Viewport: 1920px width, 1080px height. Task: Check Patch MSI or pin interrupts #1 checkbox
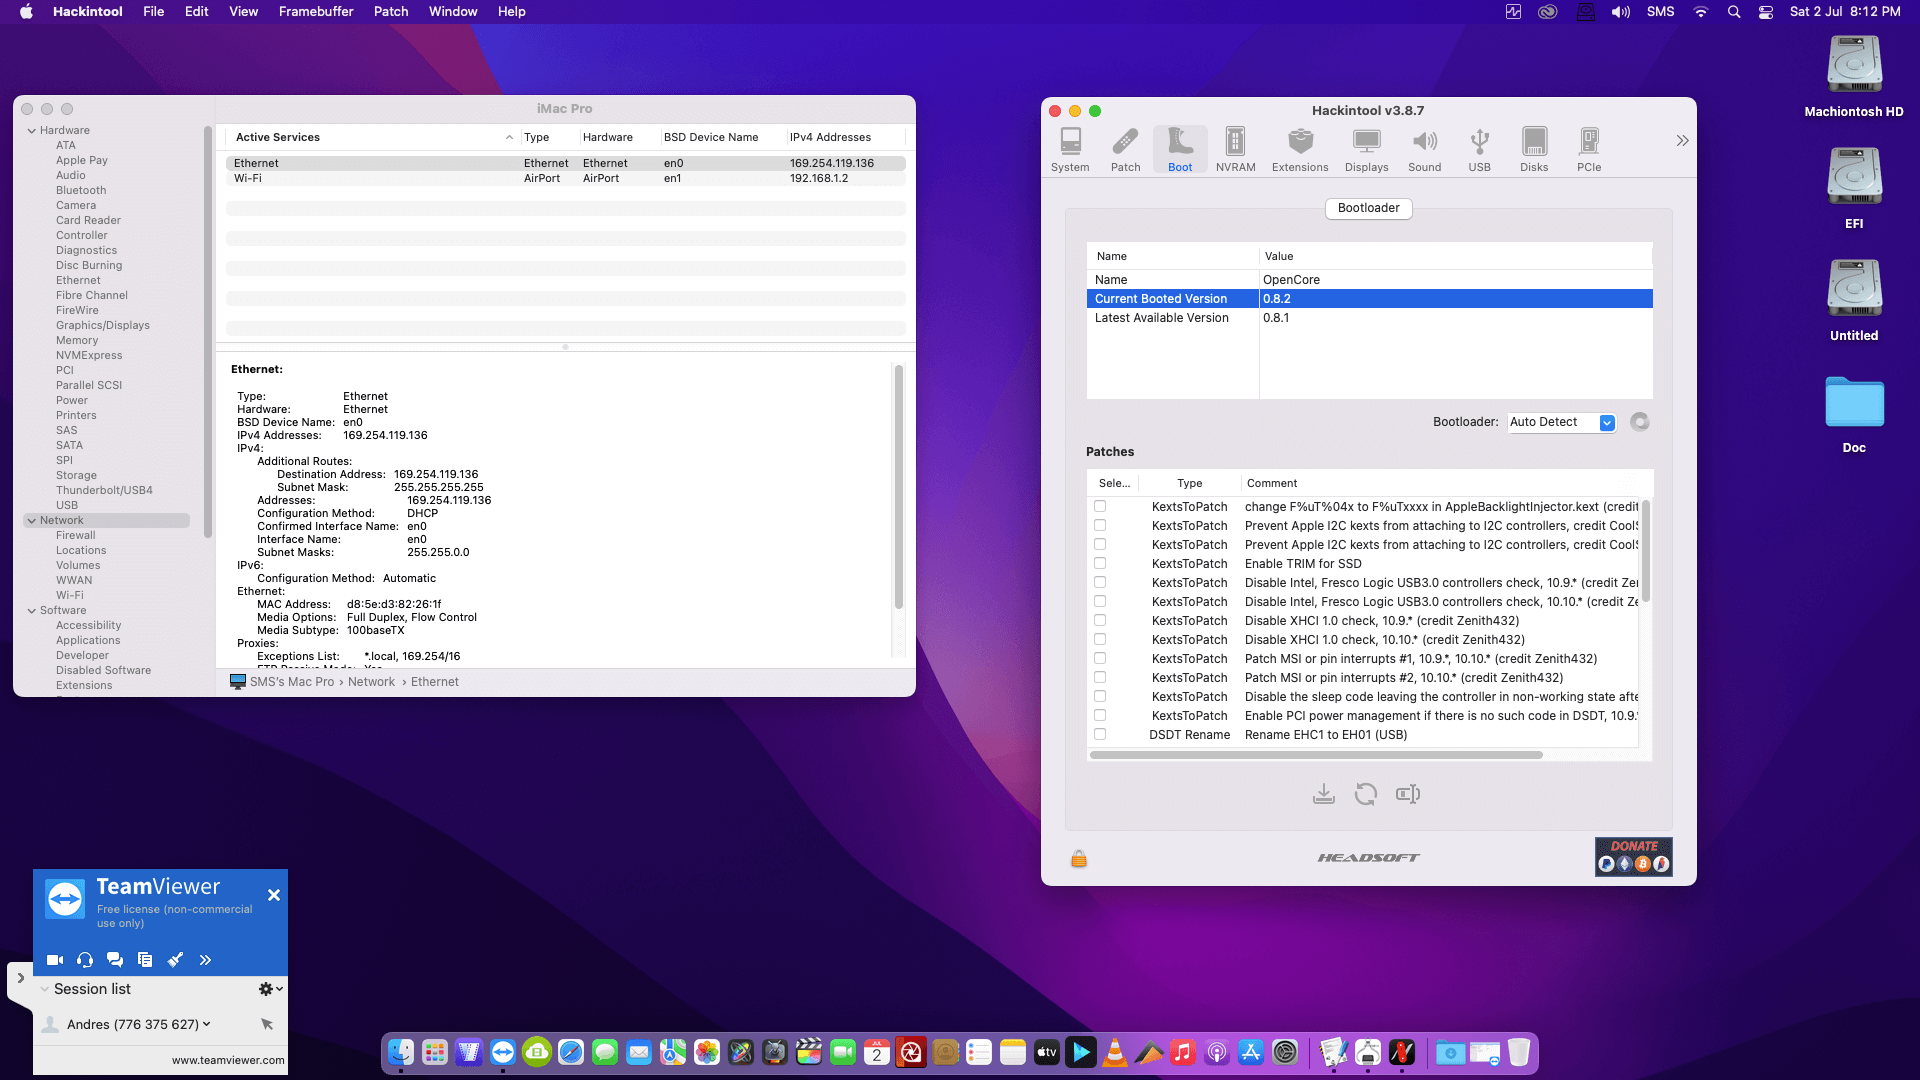pos(1100,658)
